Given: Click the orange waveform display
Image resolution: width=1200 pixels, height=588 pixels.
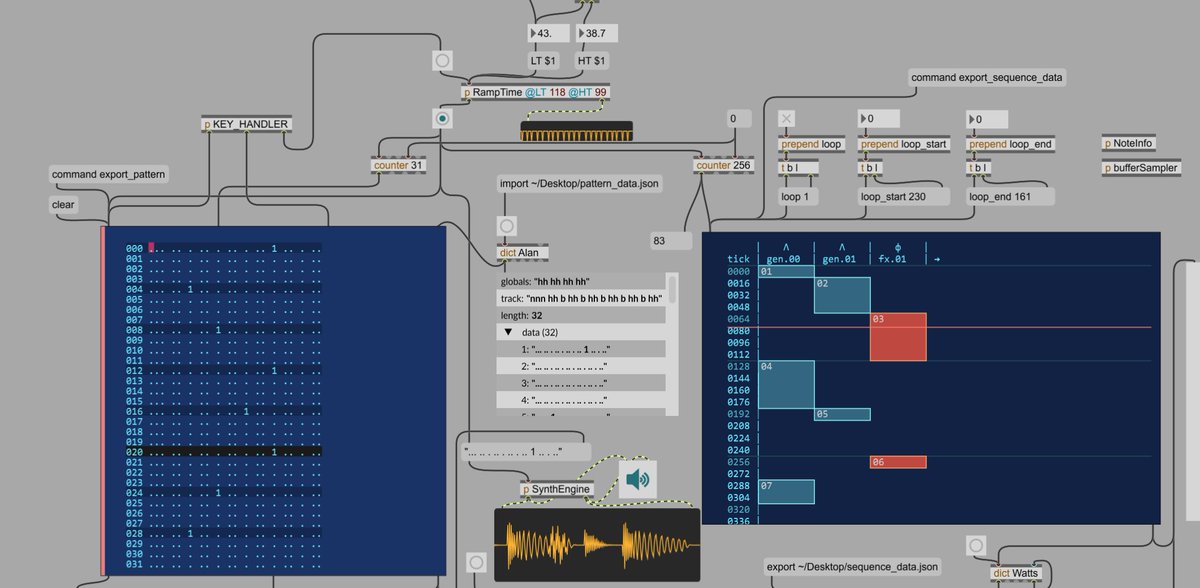Looking at the screenshot, I should click(598, 545).
